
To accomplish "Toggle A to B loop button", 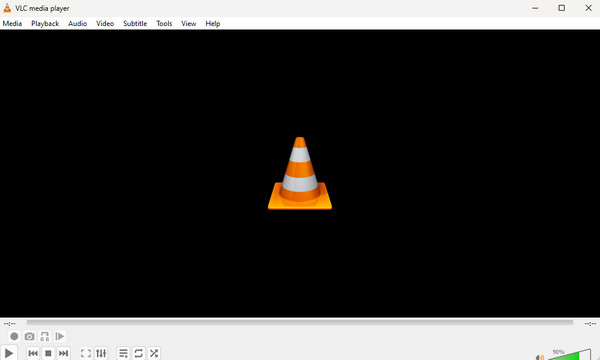I will (45, 336).
